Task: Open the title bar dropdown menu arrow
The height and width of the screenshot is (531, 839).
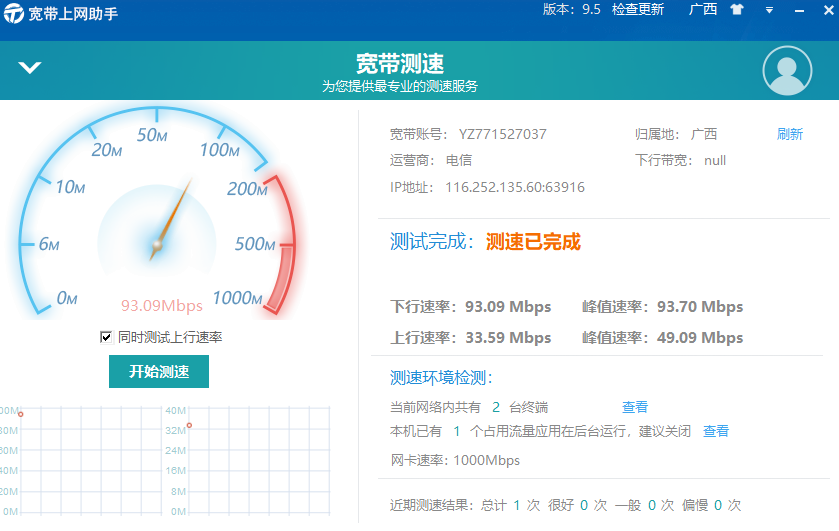Action: (x=769, y=10)
